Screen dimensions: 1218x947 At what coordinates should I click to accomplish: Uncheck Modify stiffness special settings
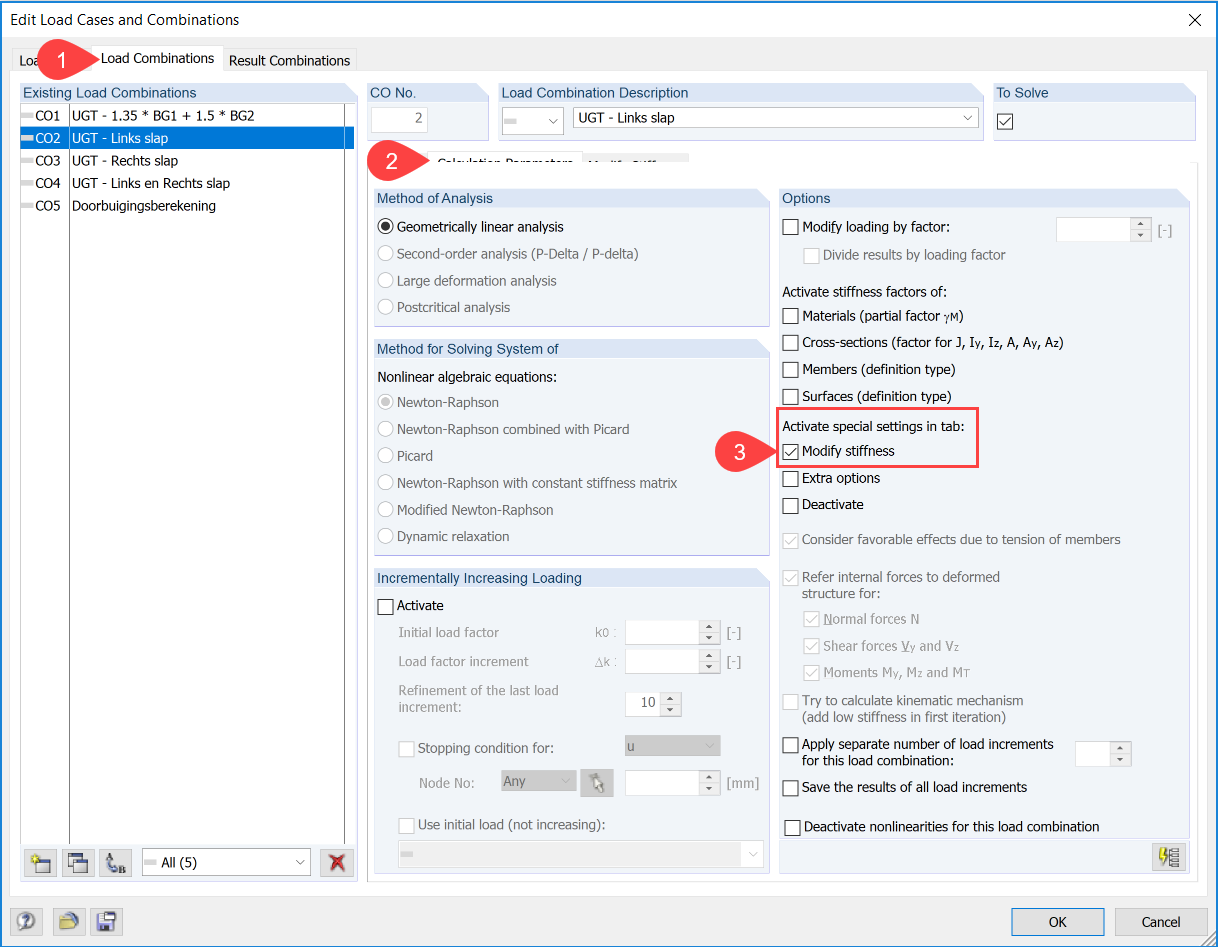789,451
